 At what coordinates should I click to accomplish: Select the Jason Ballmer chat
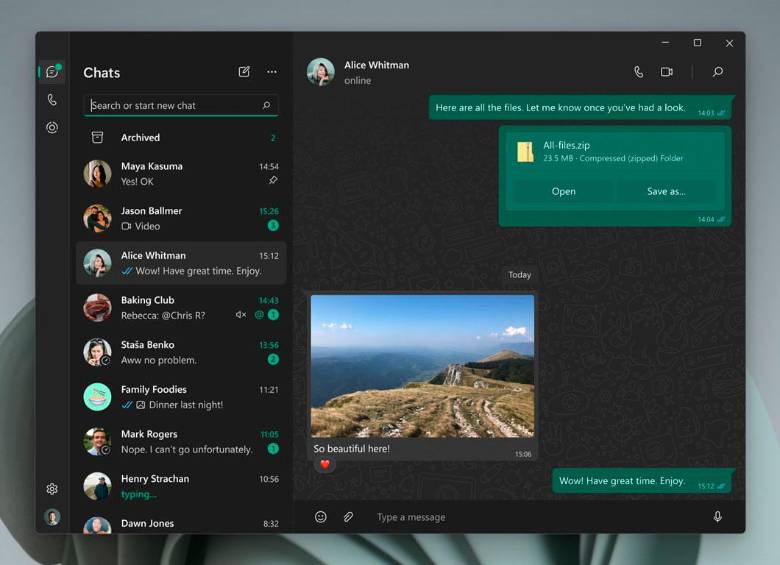[180, 218]
